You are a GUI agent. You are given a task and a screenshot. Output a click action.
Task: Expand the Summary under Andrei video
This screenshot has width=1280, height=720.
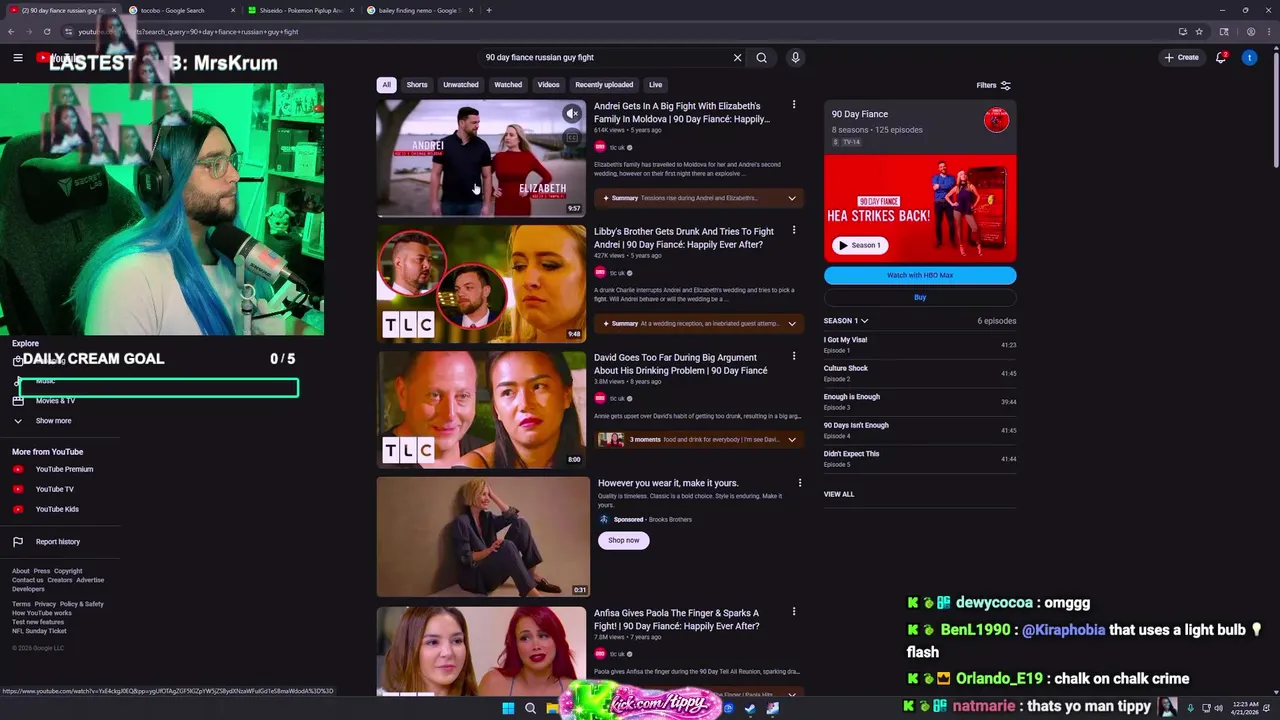698,198
